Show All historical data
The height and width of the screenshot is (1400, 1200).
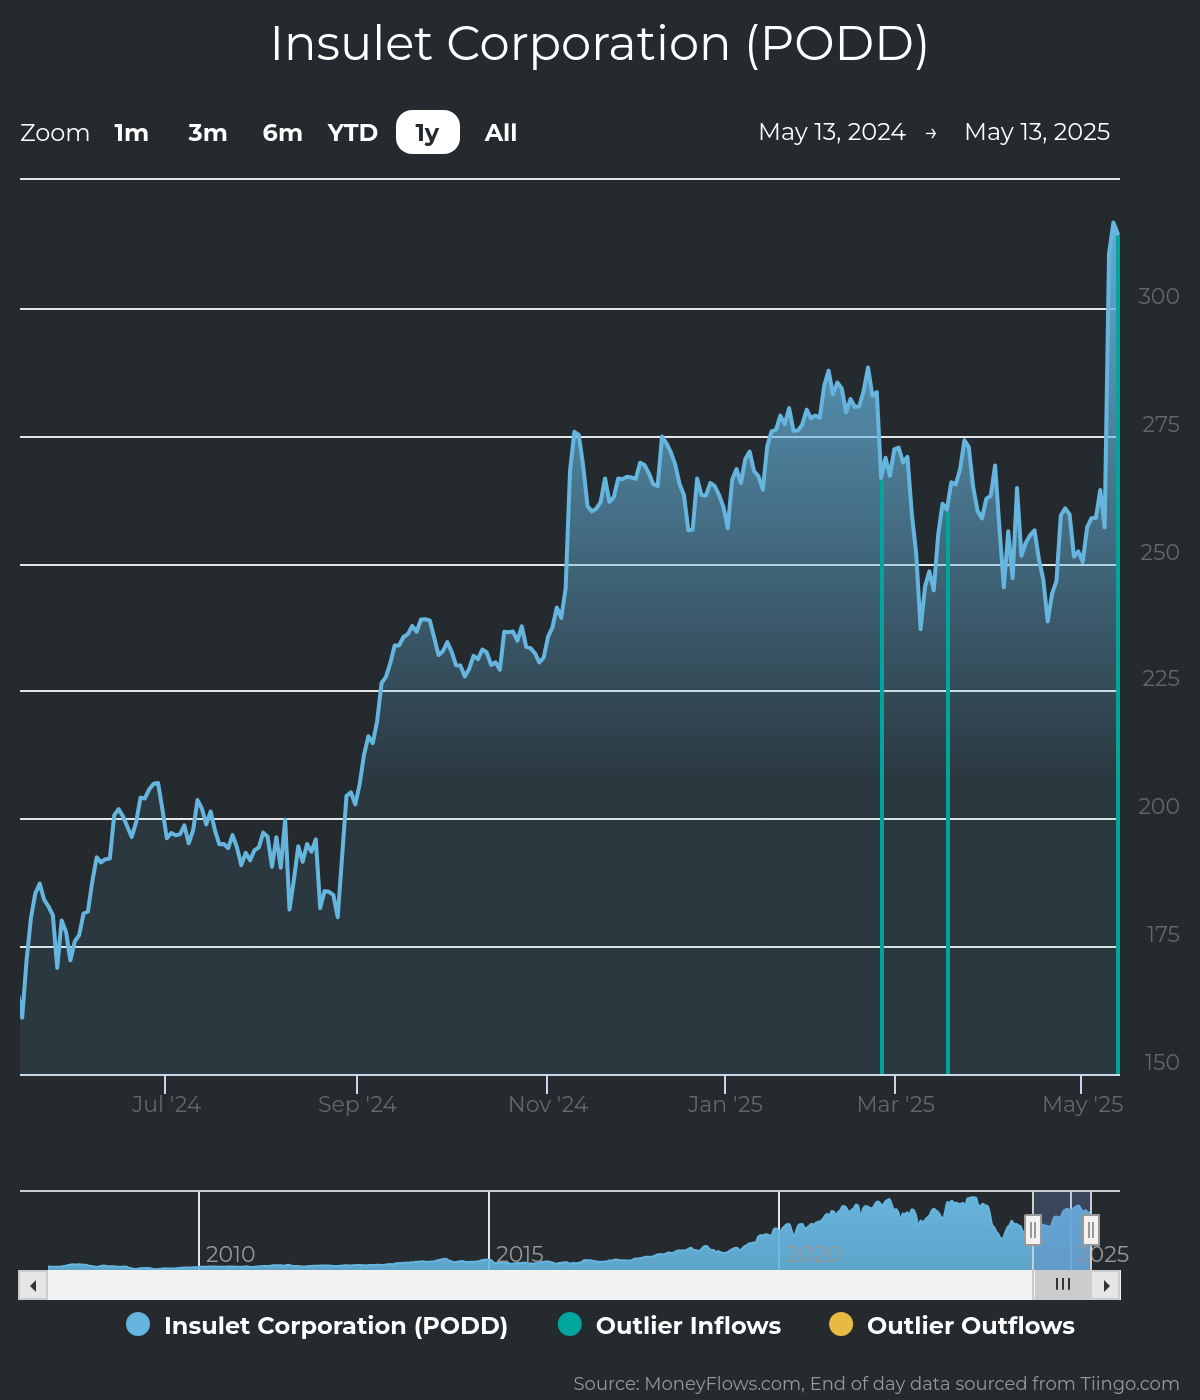(501, 133)
